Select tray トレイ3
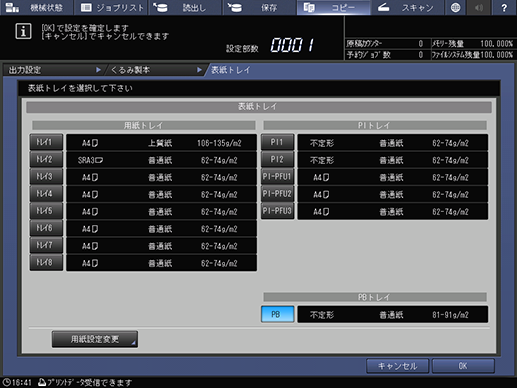This screenshot has width=517, height=388. (46, 177)
